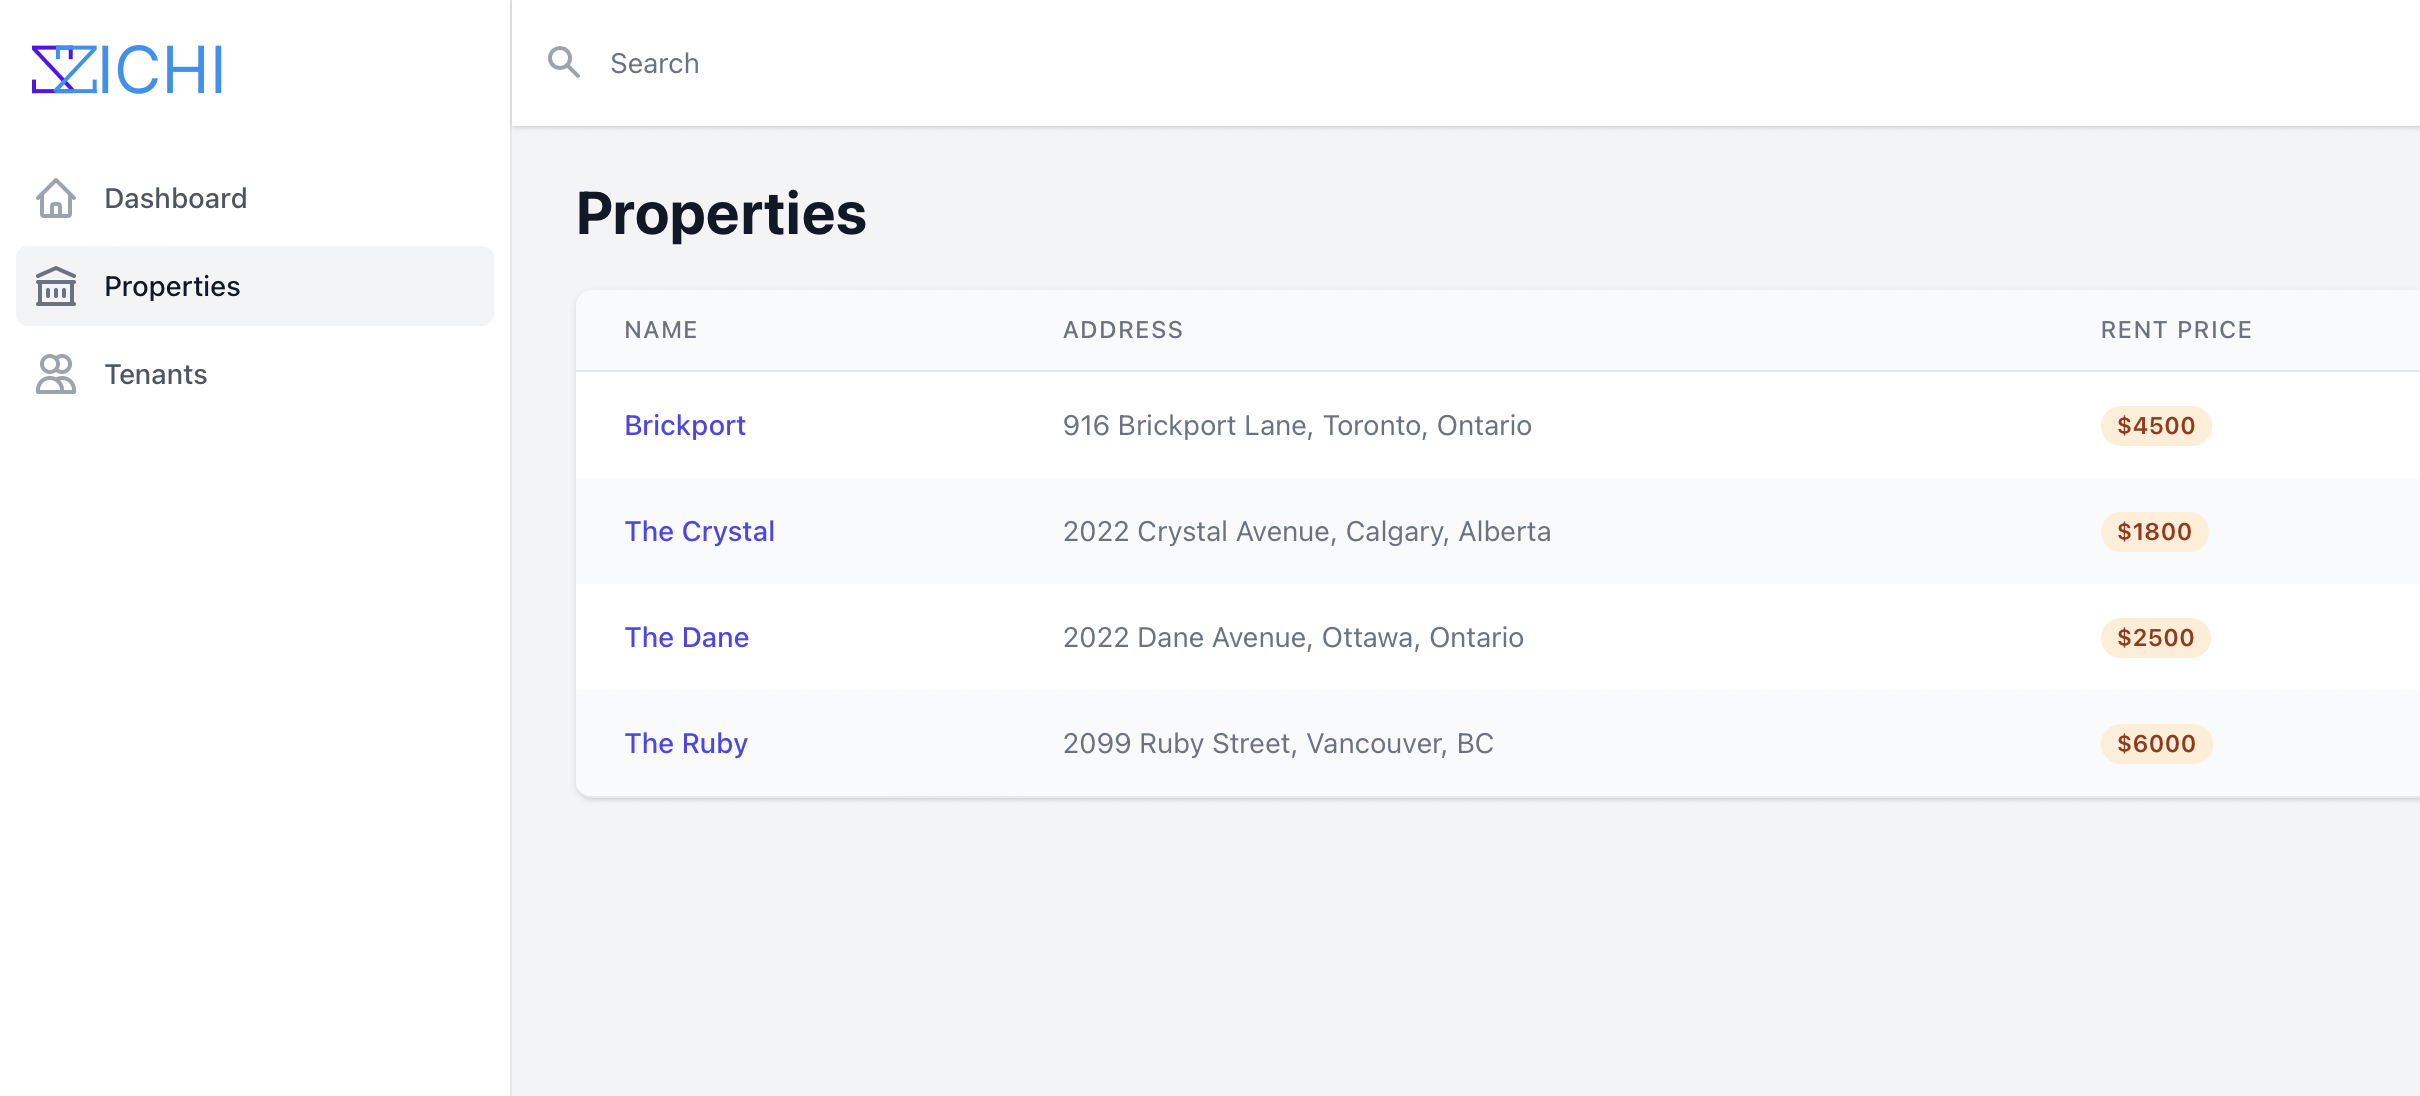Viewport: 2420px width, 1096px height.
Task: Click the $4500 rent price badge
Action: [x=2155, y=425]
